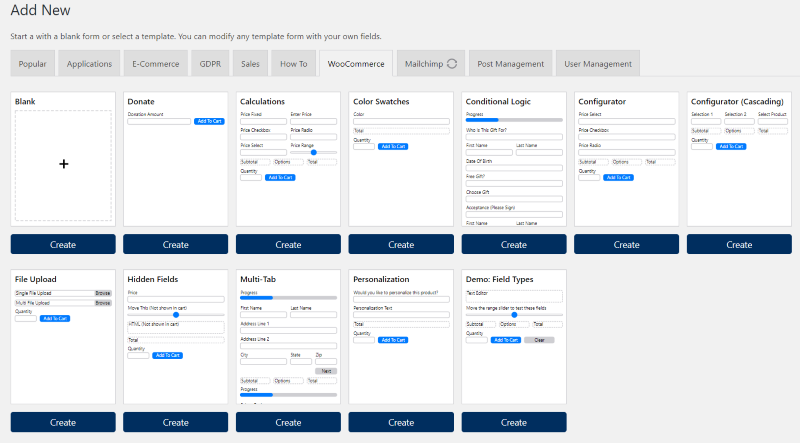
Task: Select the Color Swatches template preview
Action: click(x=401, y=159)
